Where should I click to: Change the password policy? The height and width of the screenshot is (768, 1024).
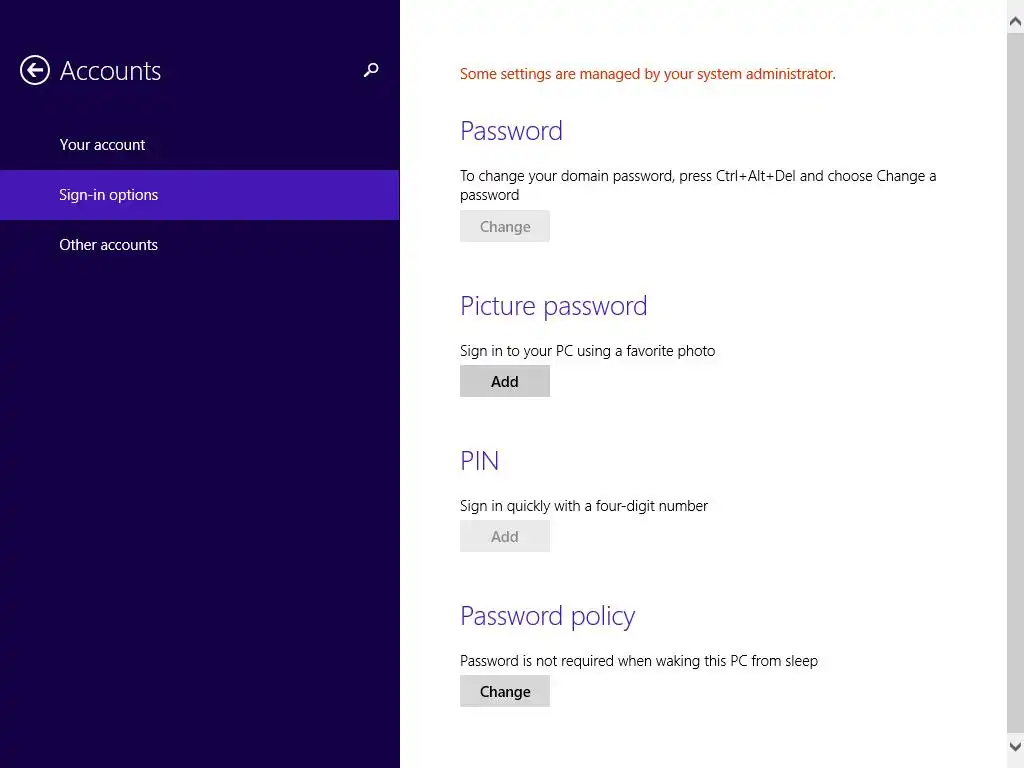[x=505, y=692]
